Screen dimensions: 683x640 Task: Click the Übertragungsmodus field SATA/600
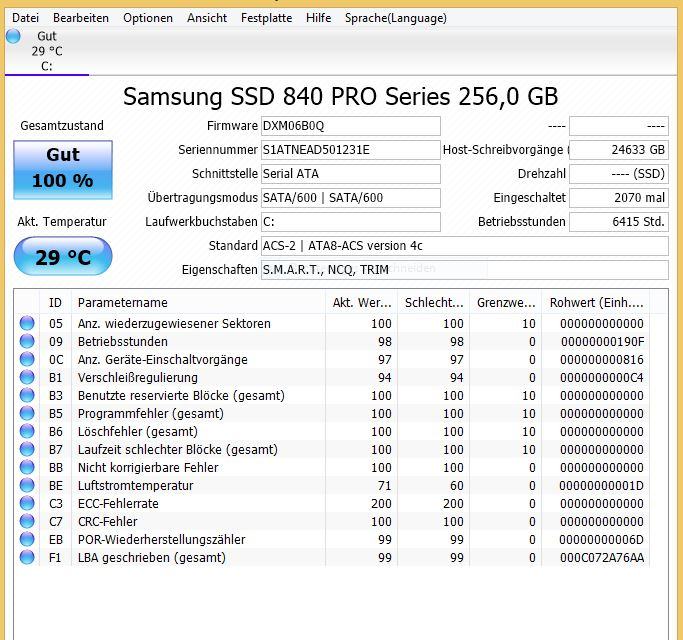point(351,198)
